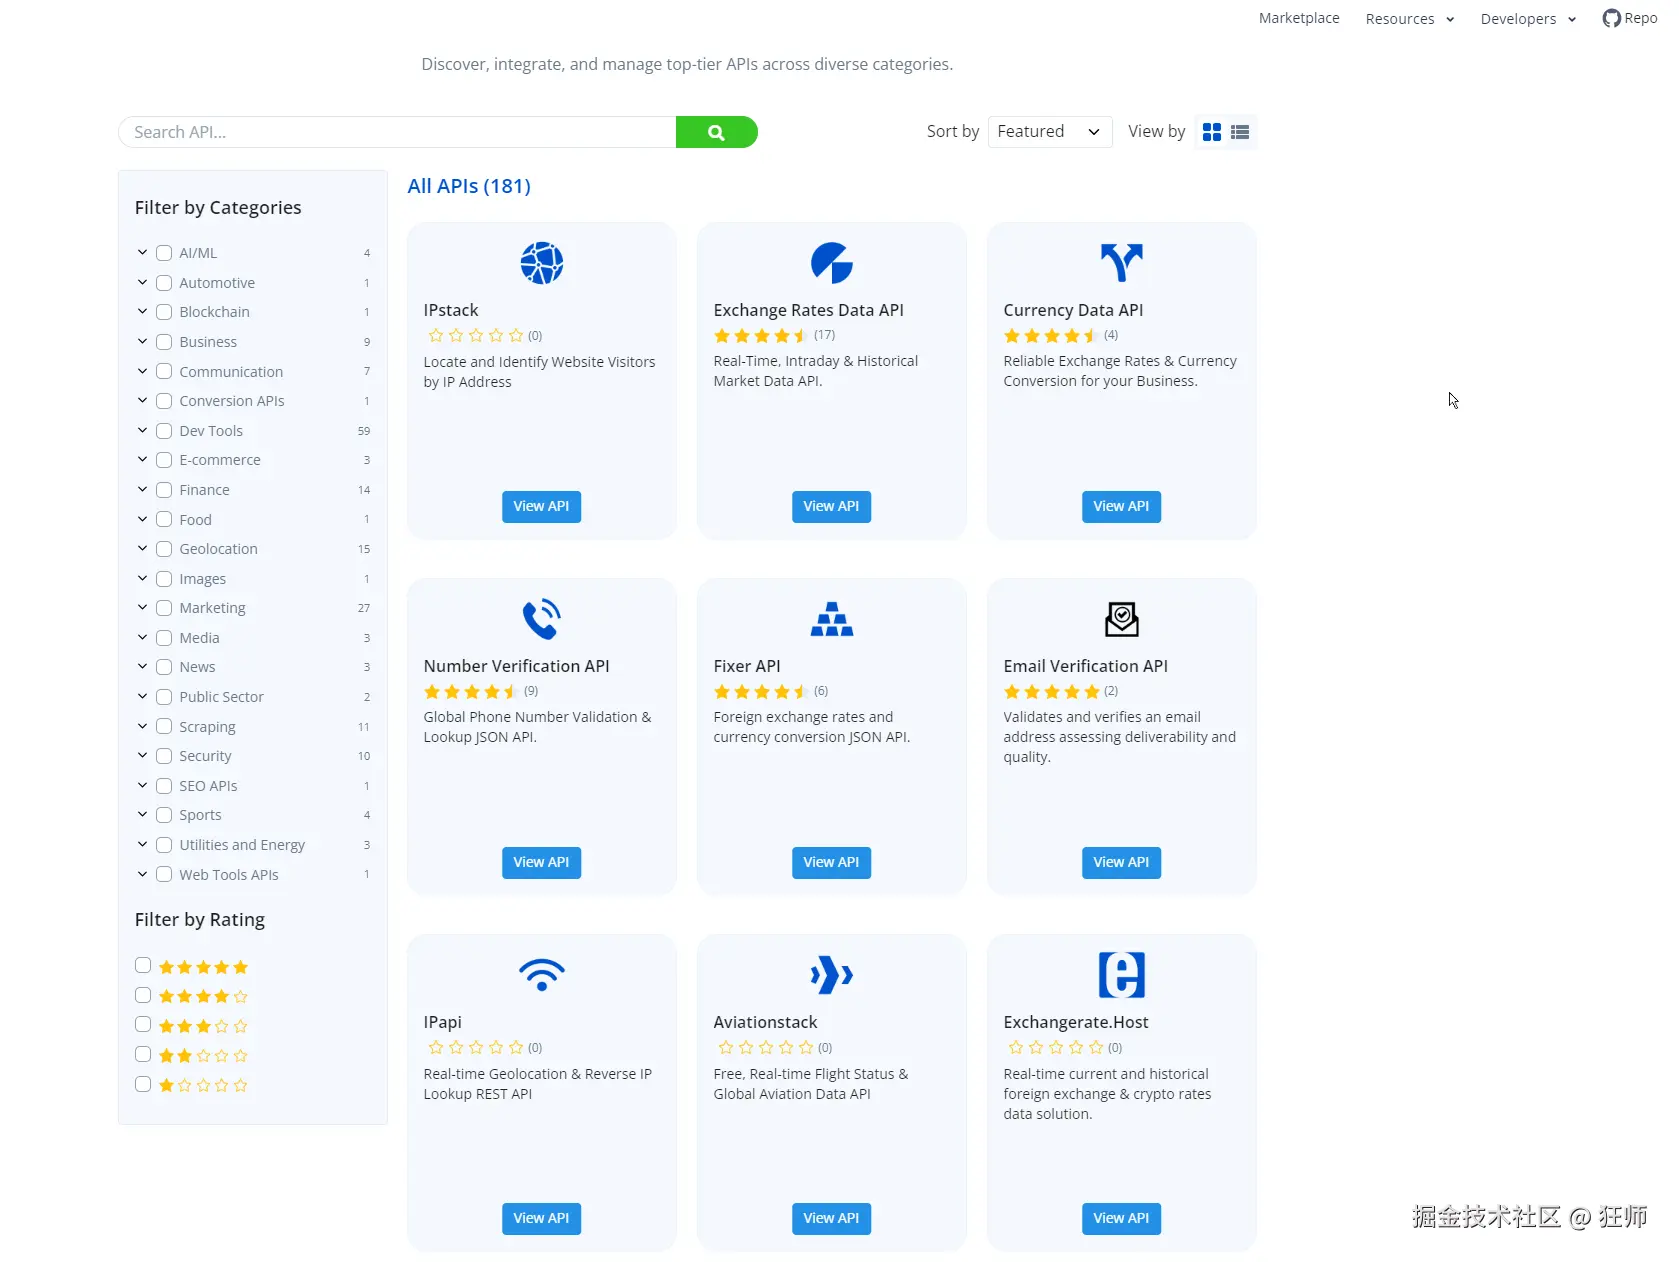The image size is (1679, 1262).
Task: Click the Images category label
Action: pos(203,579)
